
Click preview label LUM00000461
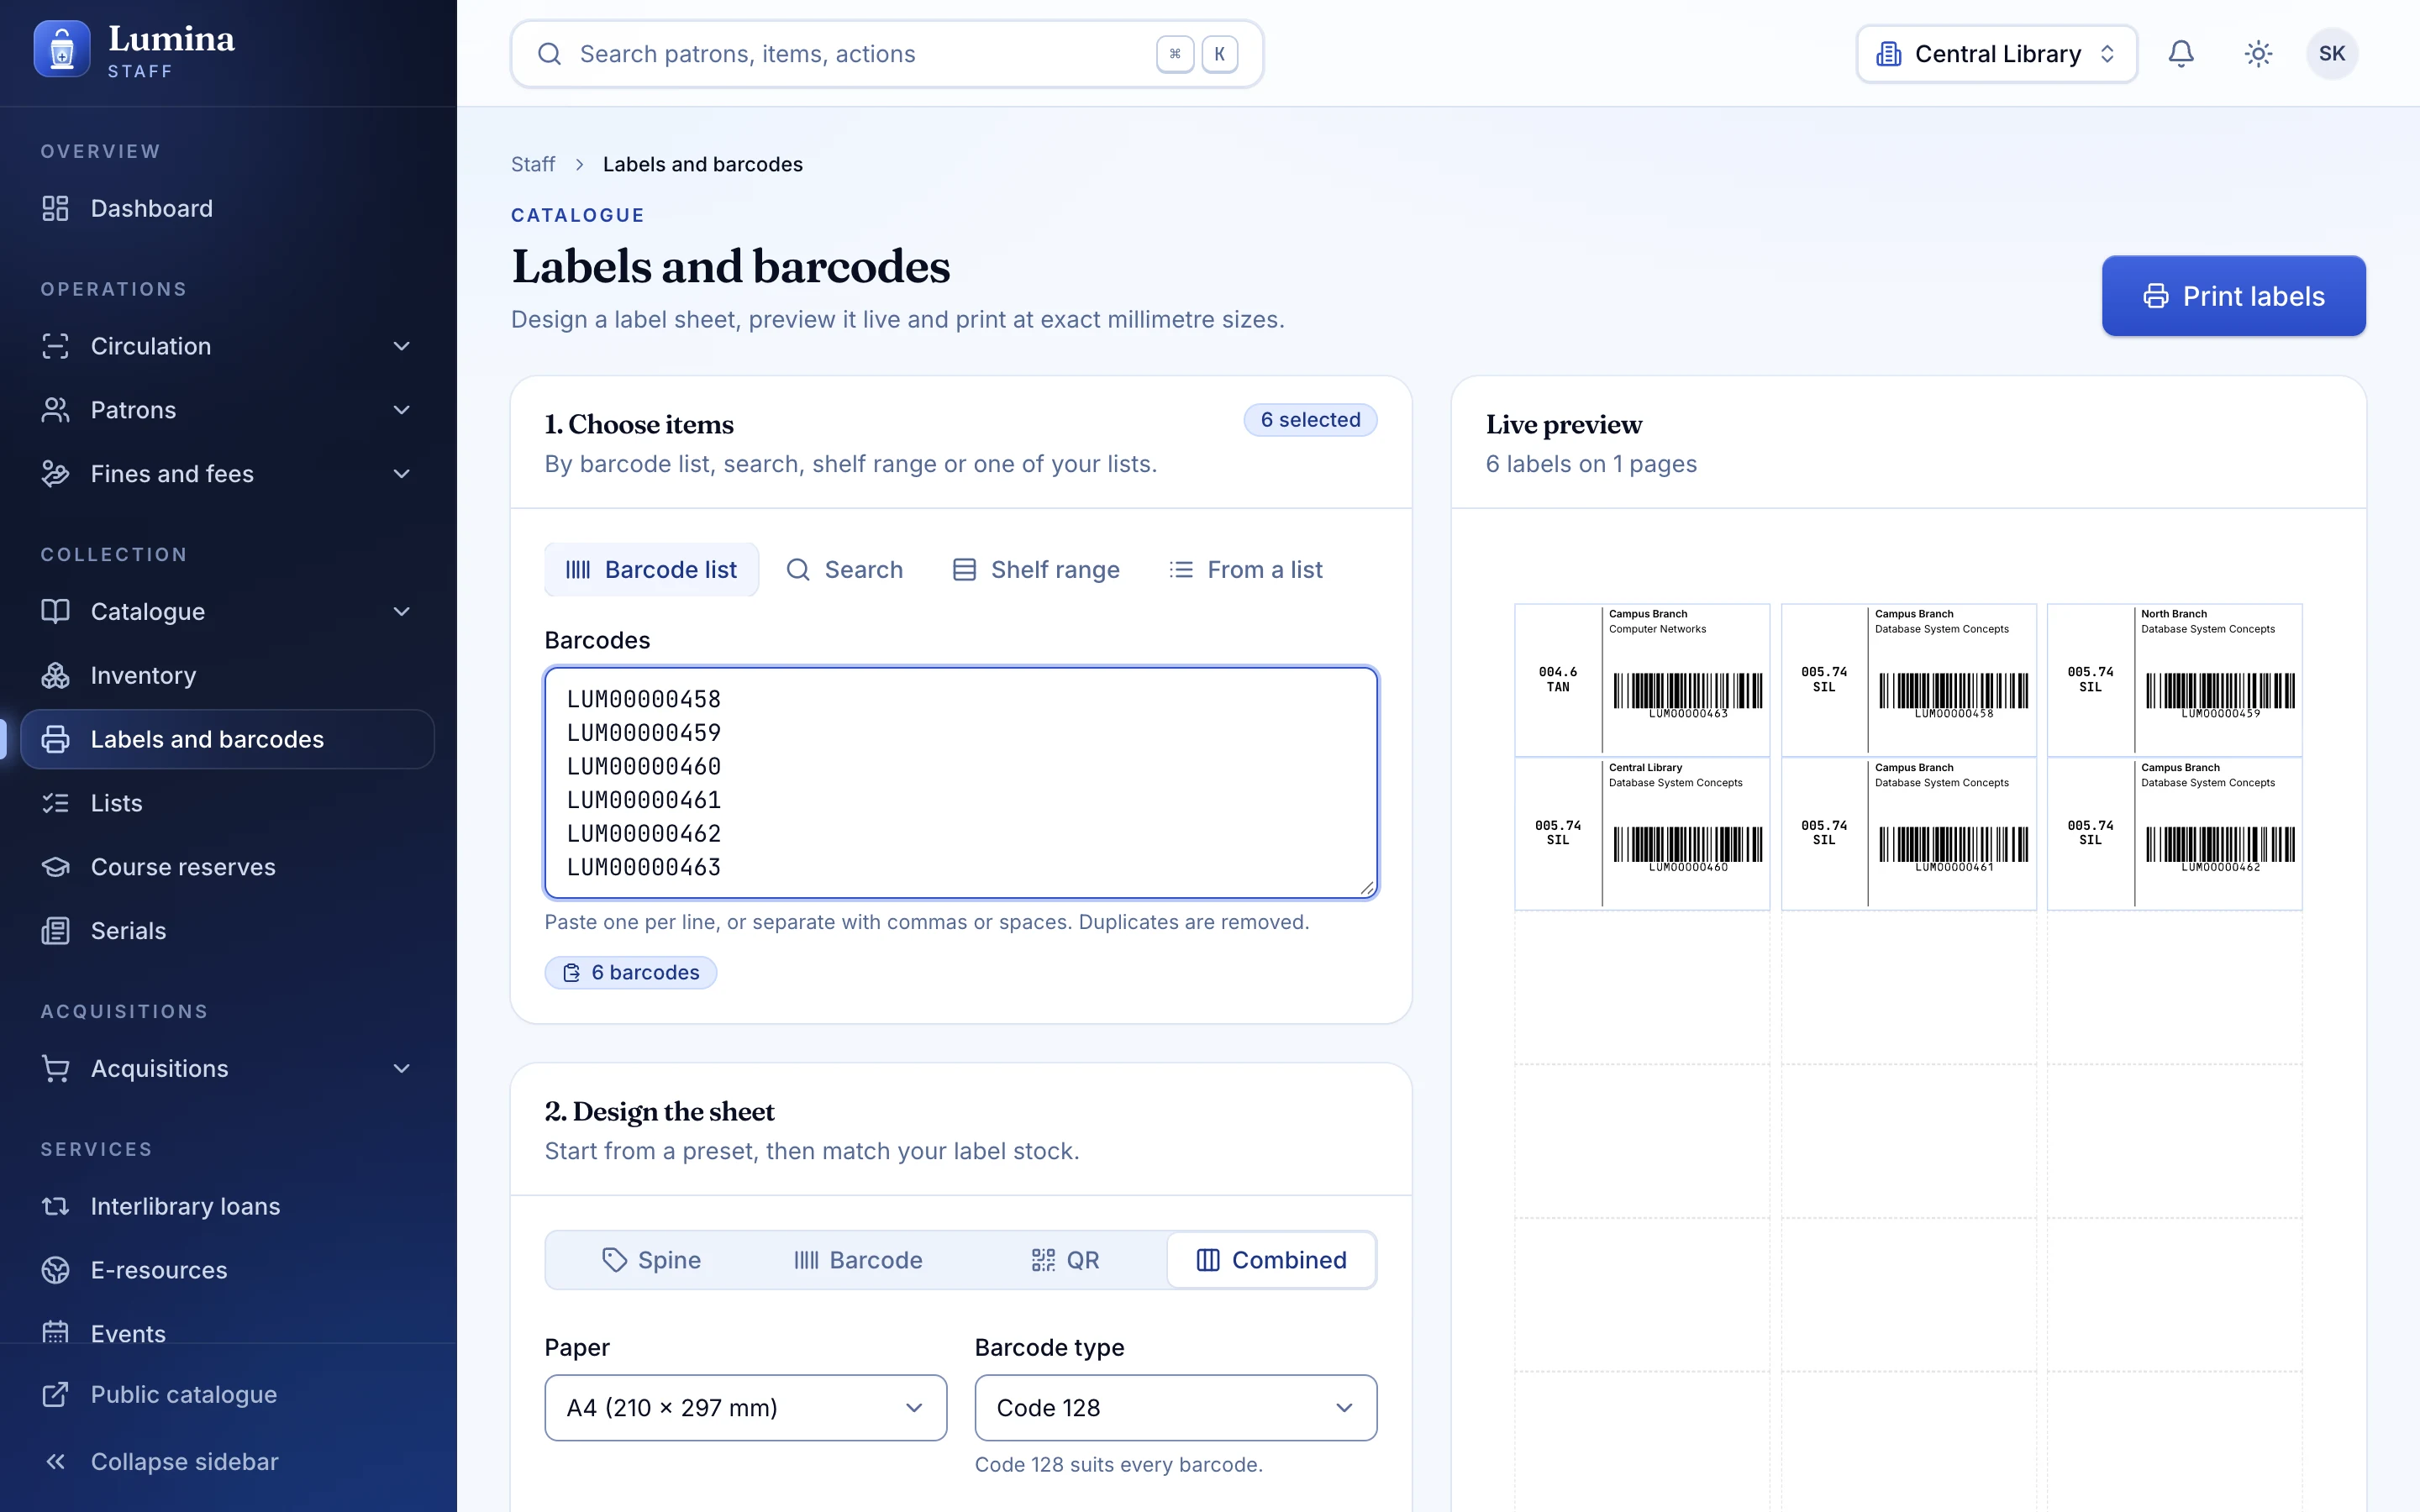(x=1908, y=834)
